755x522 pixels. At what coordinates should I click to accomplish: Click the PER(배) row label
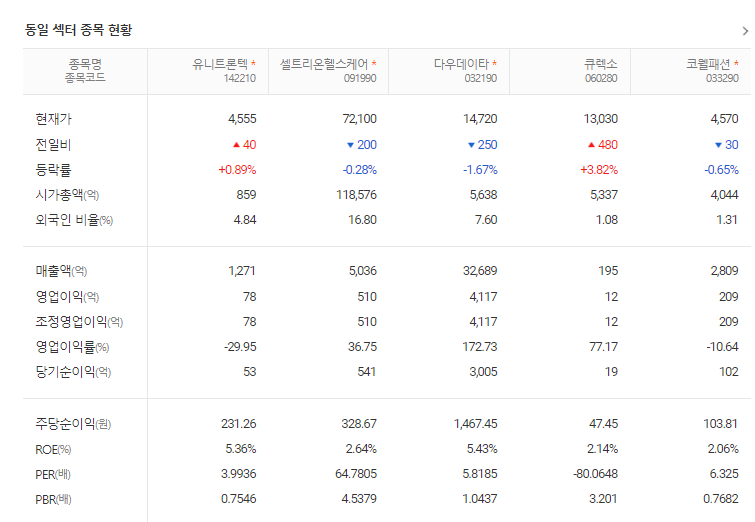pyautogui.click(x=53, y=474)
